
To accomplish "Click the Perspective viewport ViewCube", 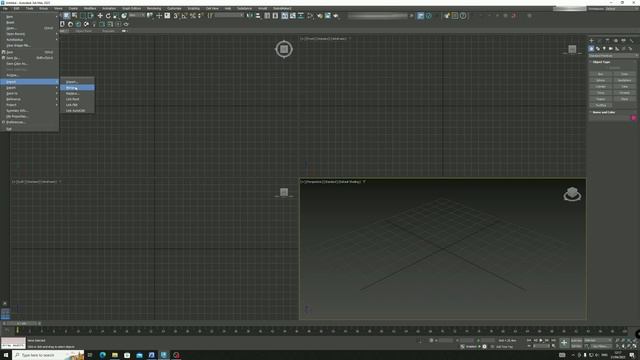I will [x=572, y=194].
